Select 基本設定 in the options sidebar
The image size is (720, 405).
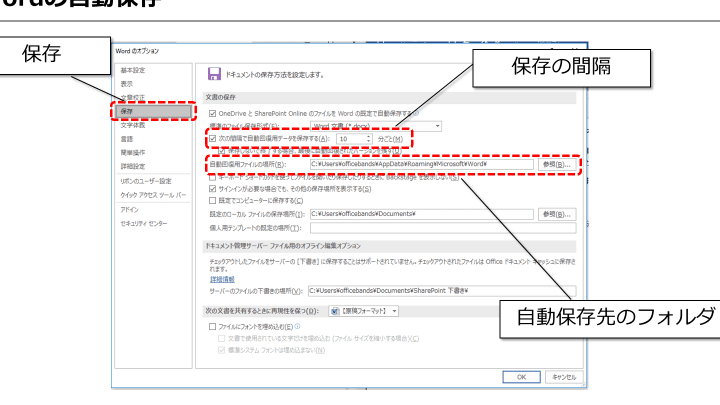133,70
